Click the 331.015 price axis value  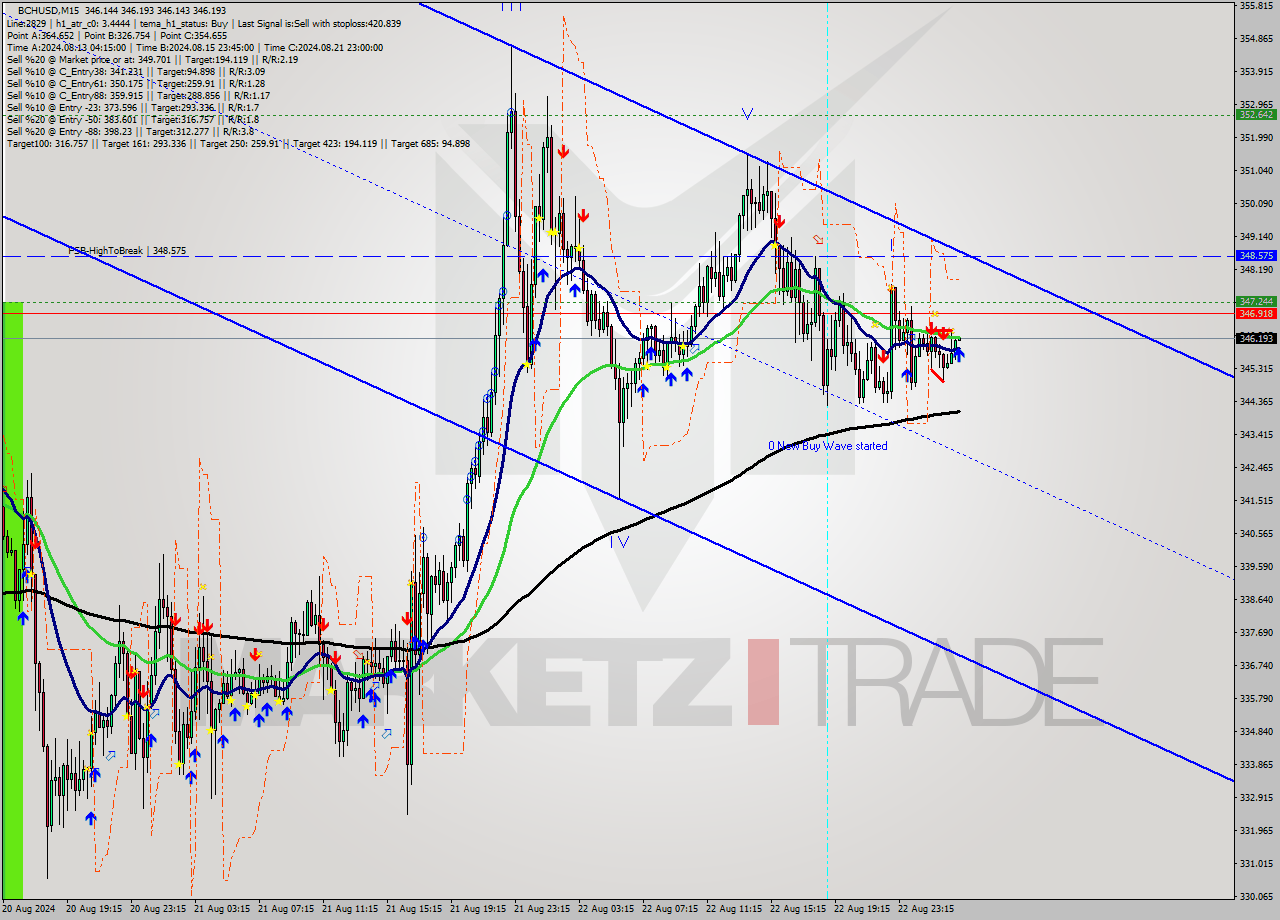tap(1256, 864)
